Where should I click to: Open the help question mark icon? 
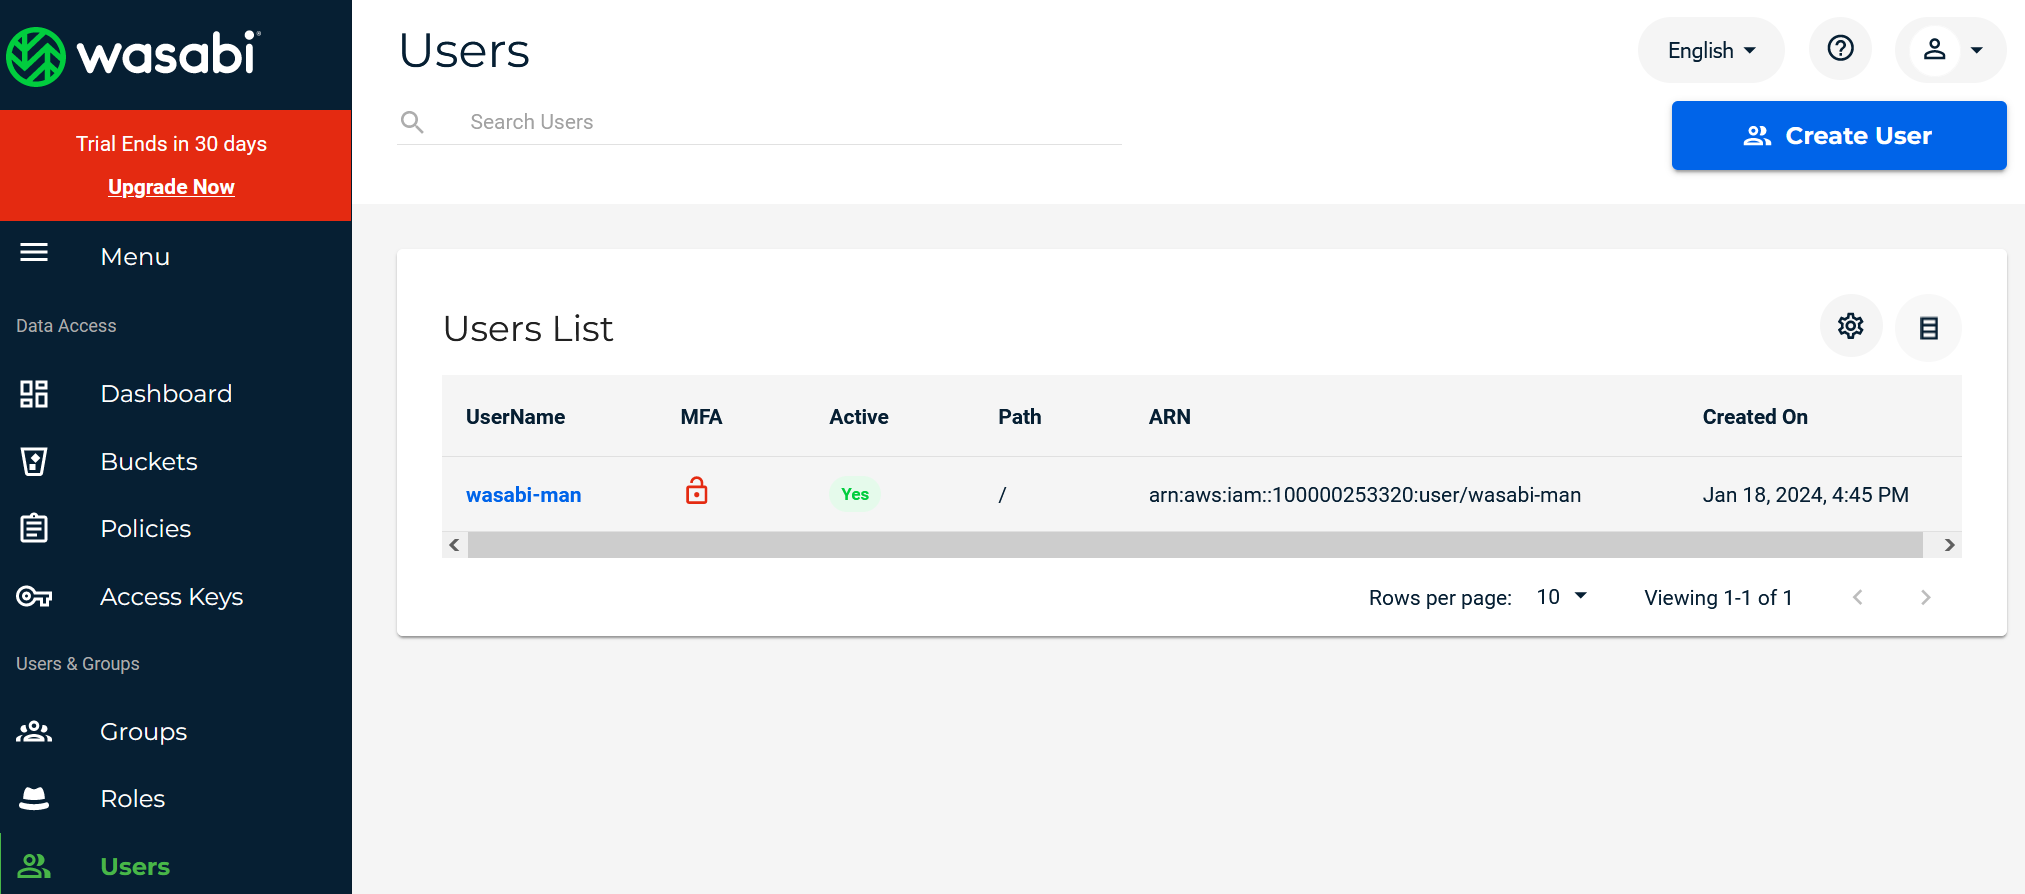tap(1840, 49)
